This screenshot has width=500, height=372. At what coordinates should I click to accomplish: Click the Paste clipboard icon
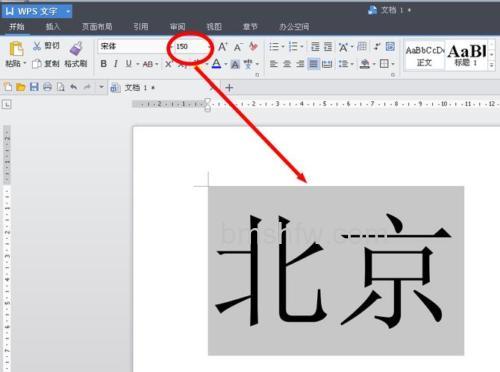(x=16, y=49)
